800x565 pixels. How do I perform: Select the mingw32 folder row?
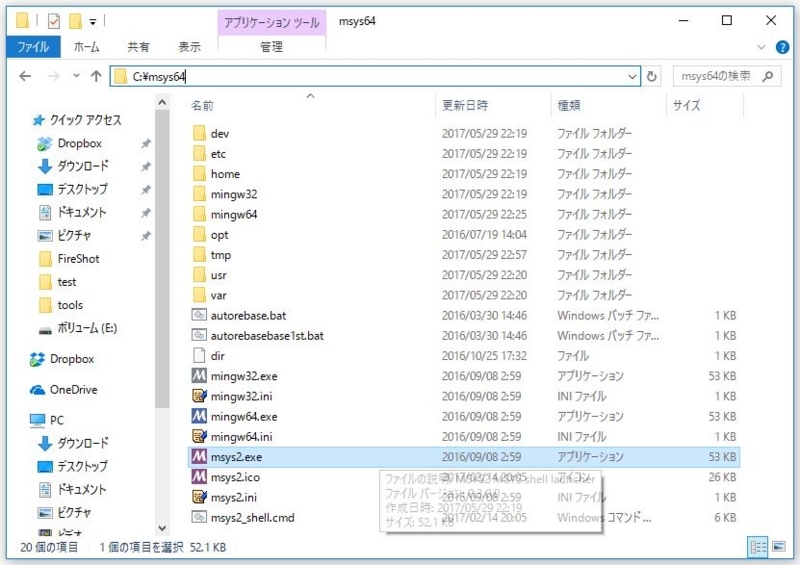click(x=463, y=194)
